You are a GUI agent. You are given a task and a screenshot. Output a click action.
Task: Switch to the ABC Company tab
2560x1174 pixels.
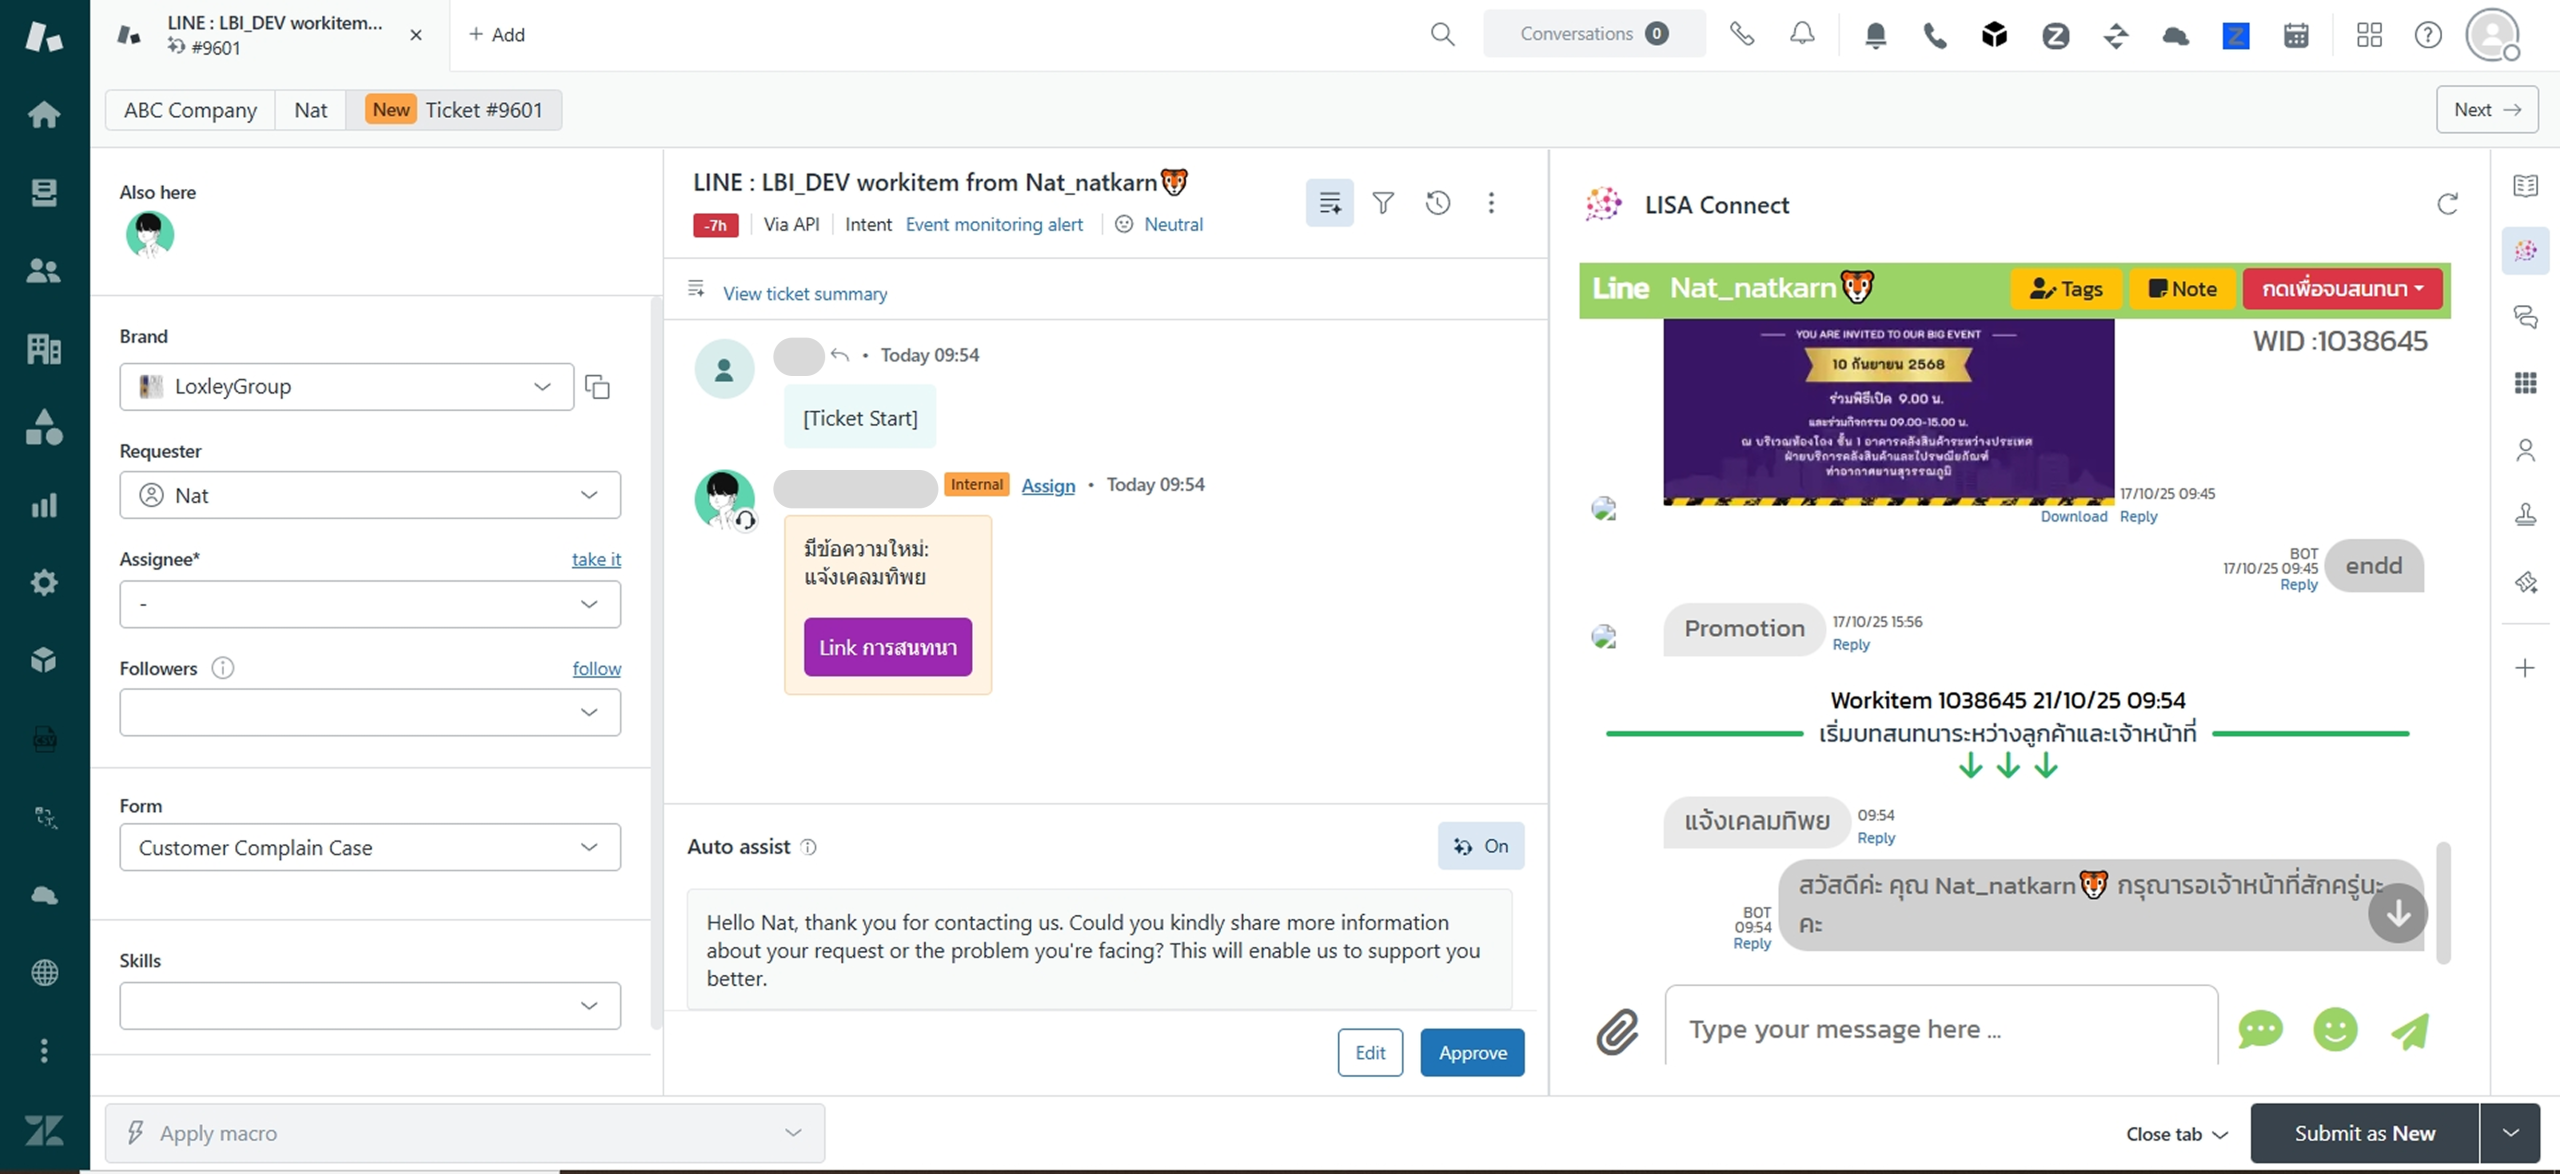click(190, 110)
